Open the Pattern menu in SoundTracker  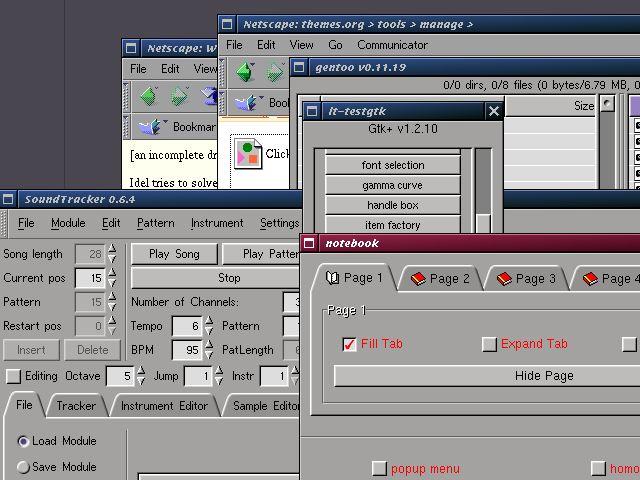(156, 223)
